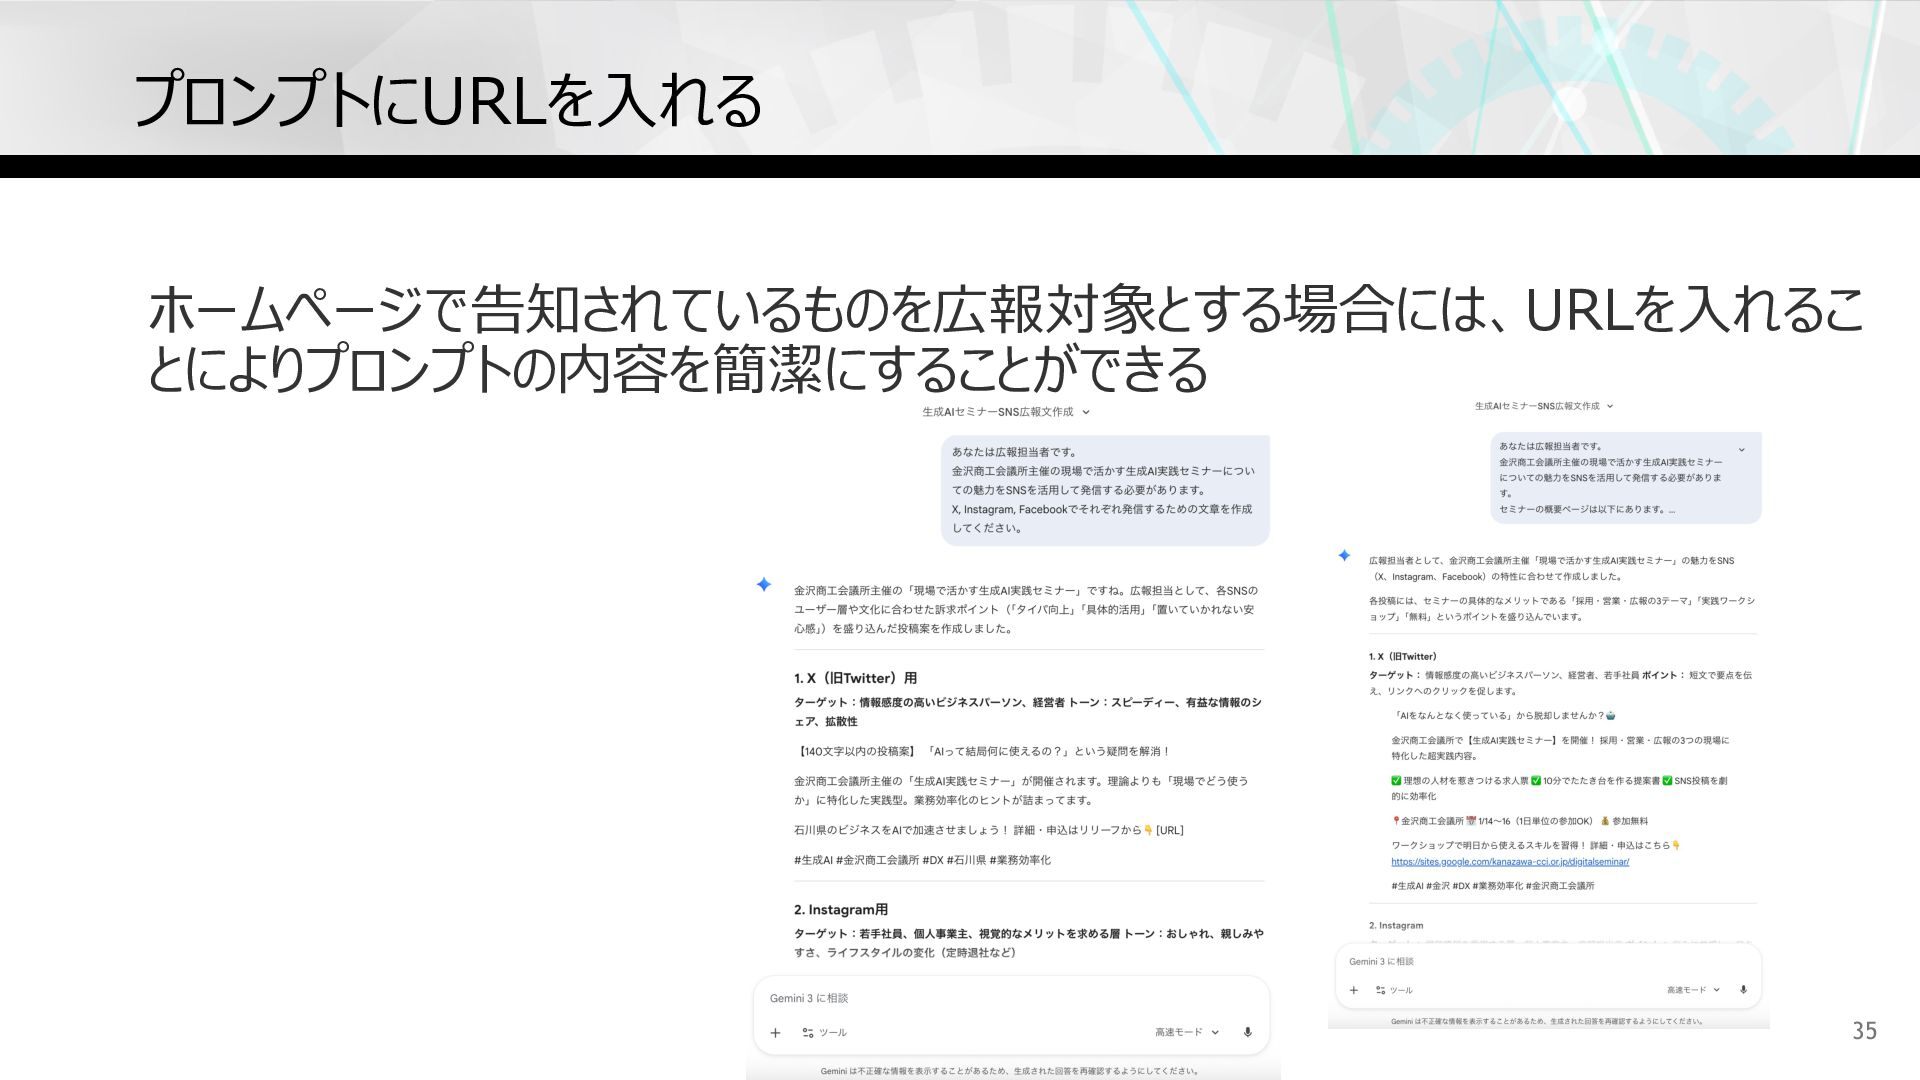Open 高速モード dropdown in left Gemini chat
1920x1080 pixels.
[1187, 1032]
